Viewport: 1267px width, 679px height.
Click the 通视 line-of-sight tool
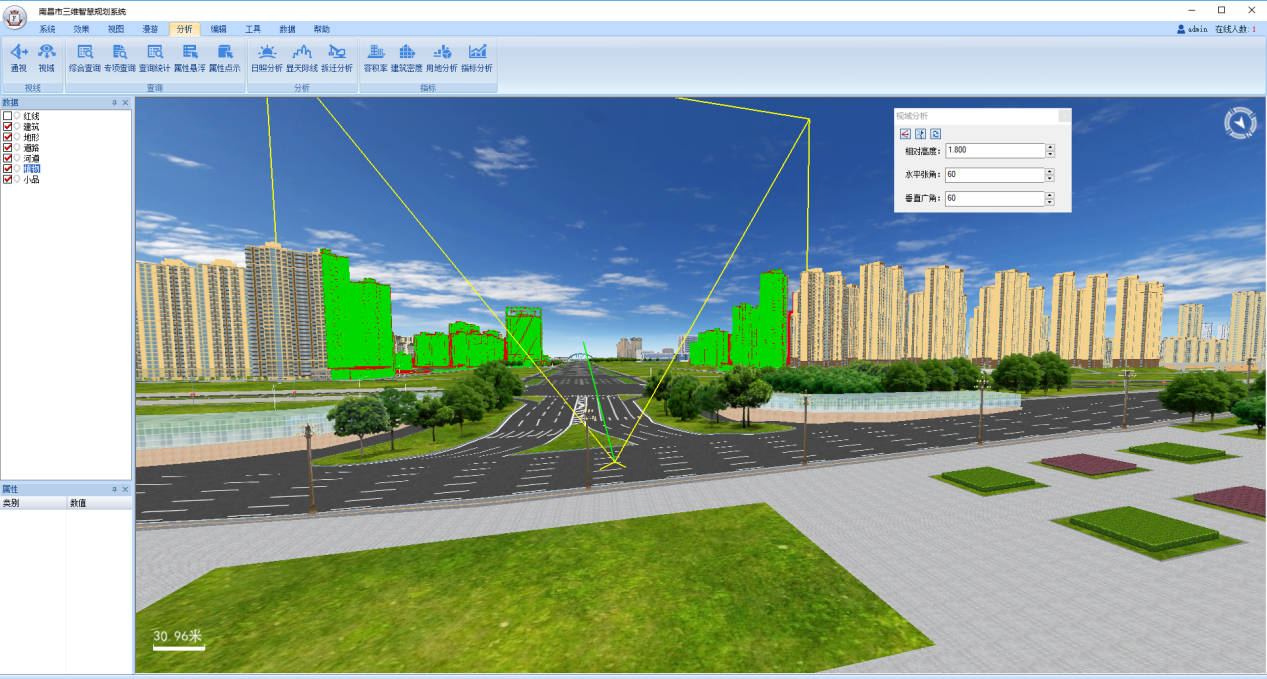(x=19, y=57)
